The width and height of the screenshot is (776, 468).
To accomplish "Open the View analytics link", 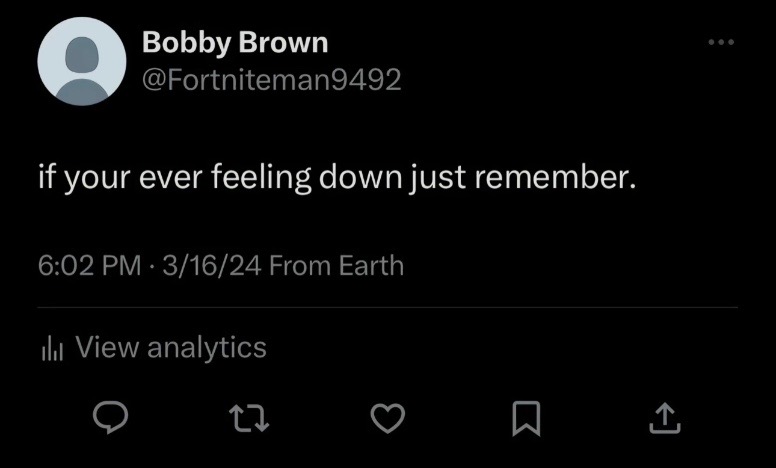I will (171, 347).
